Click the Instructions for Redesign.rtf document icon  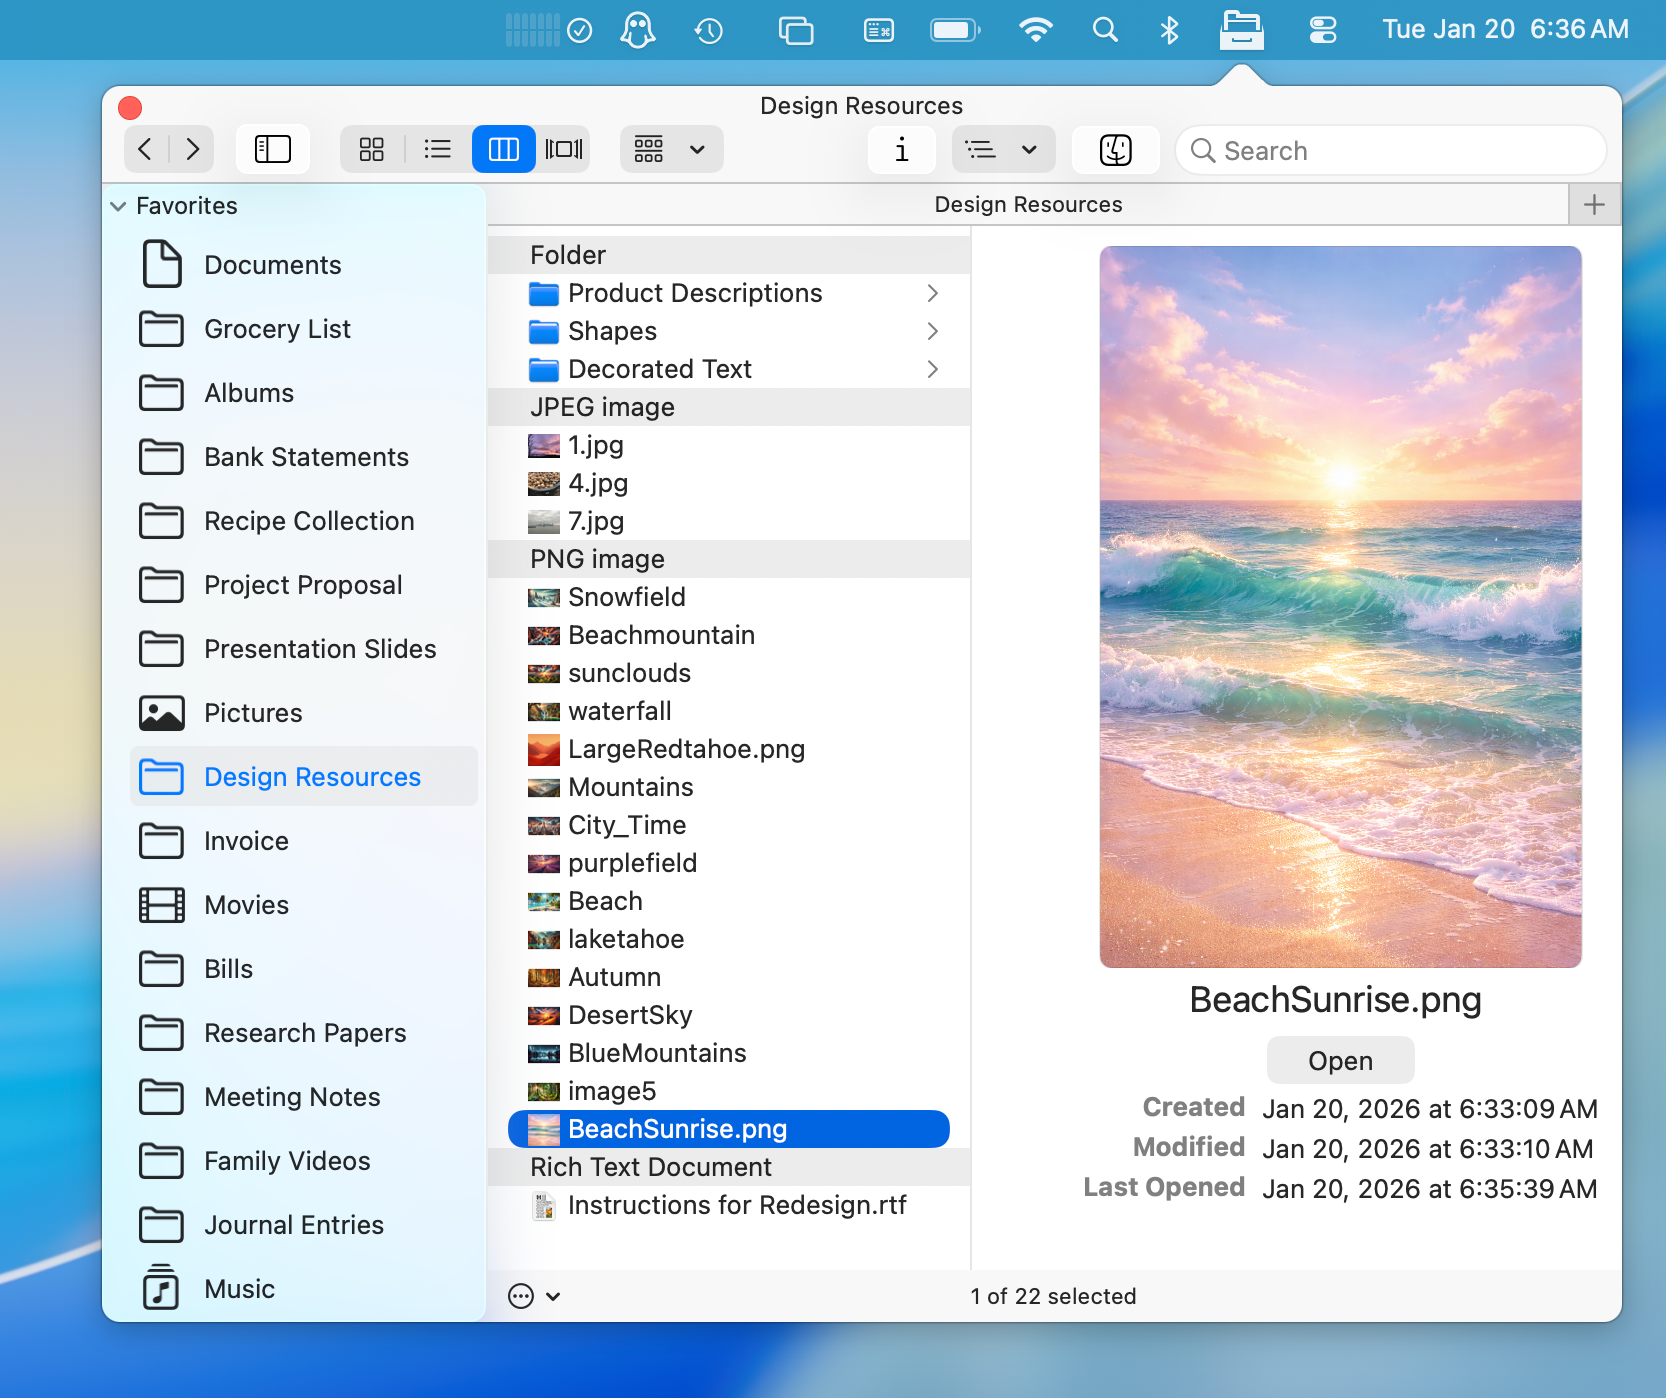pos(544,1205)
